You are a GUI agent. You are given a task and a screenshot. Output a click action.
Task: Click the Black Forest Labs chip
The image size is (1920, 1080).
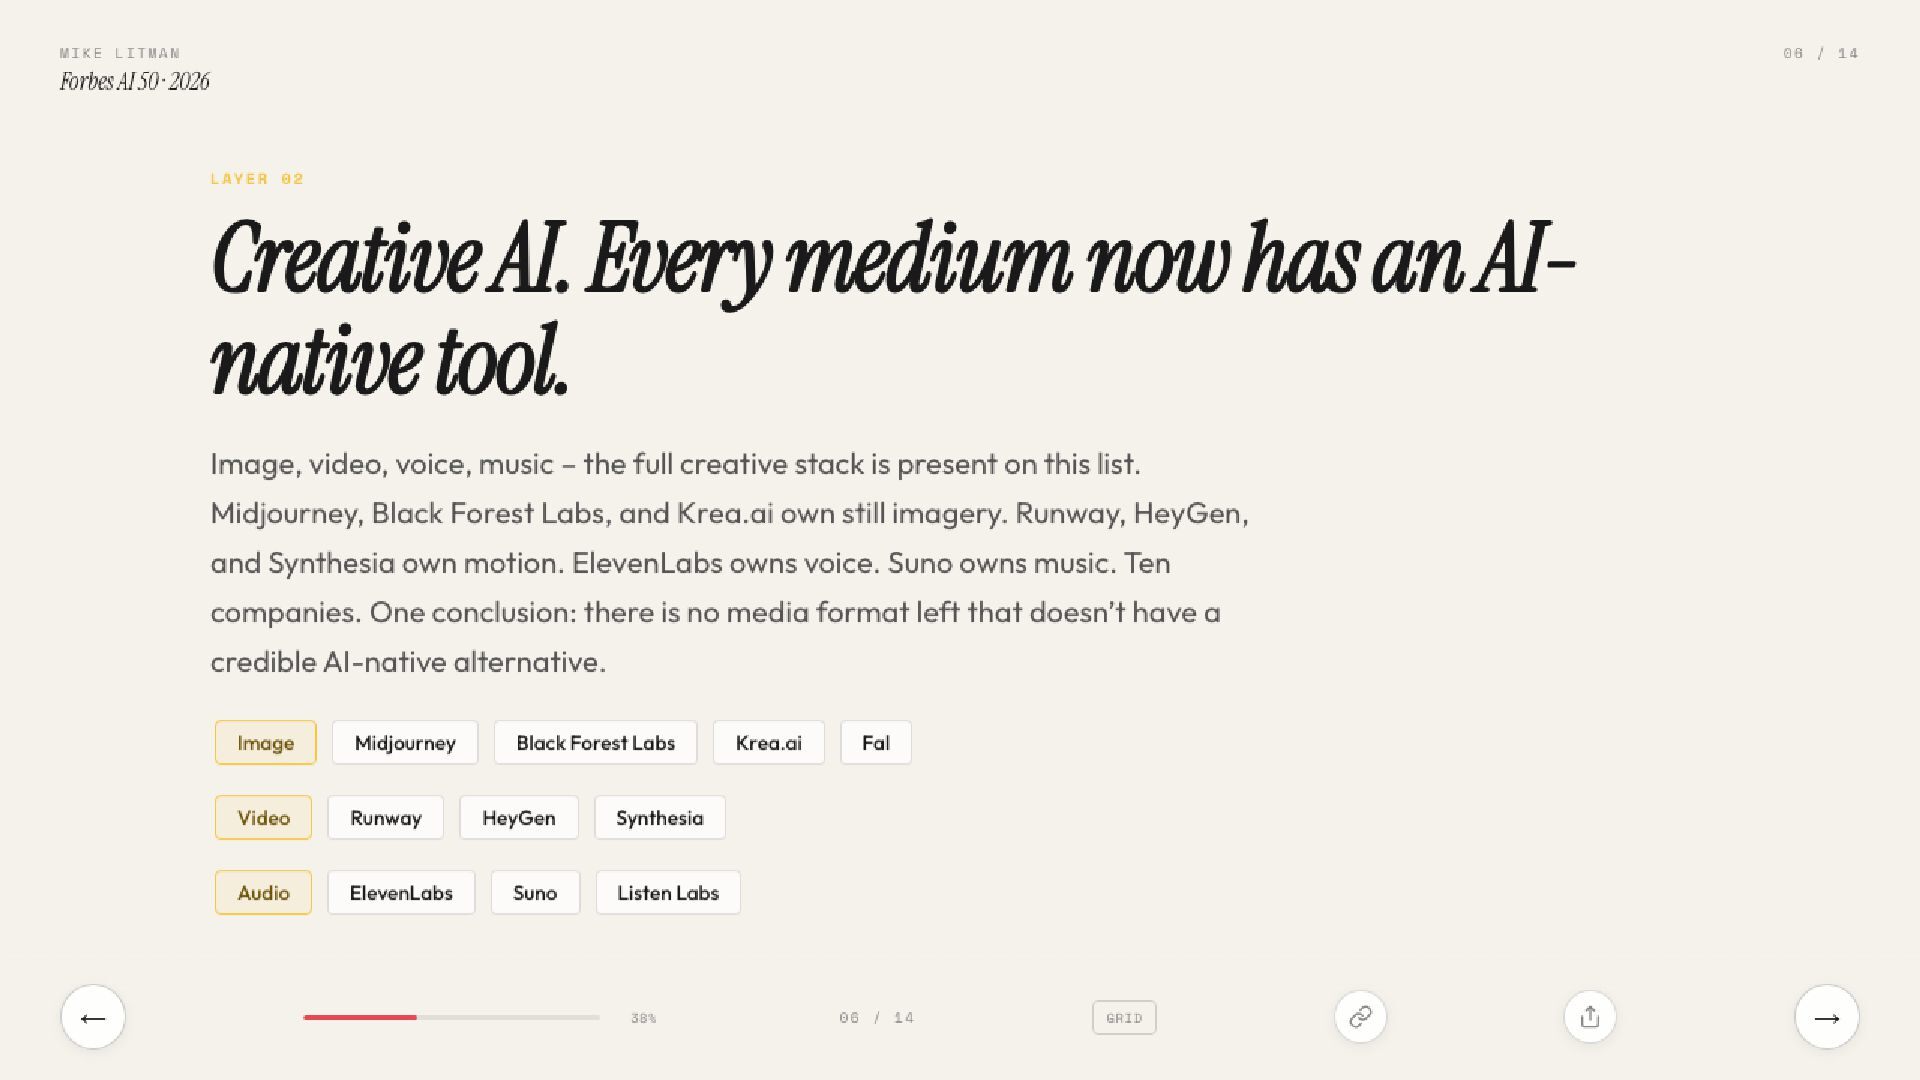pos(595,743)
